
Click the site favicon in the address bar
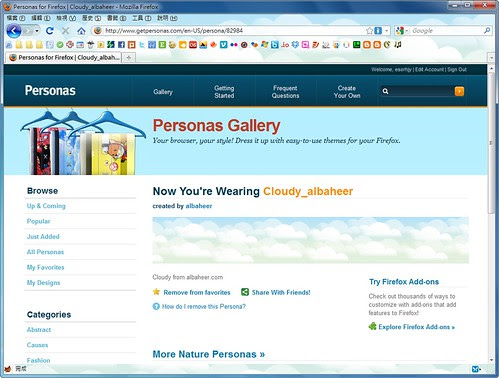coord(98,31)
